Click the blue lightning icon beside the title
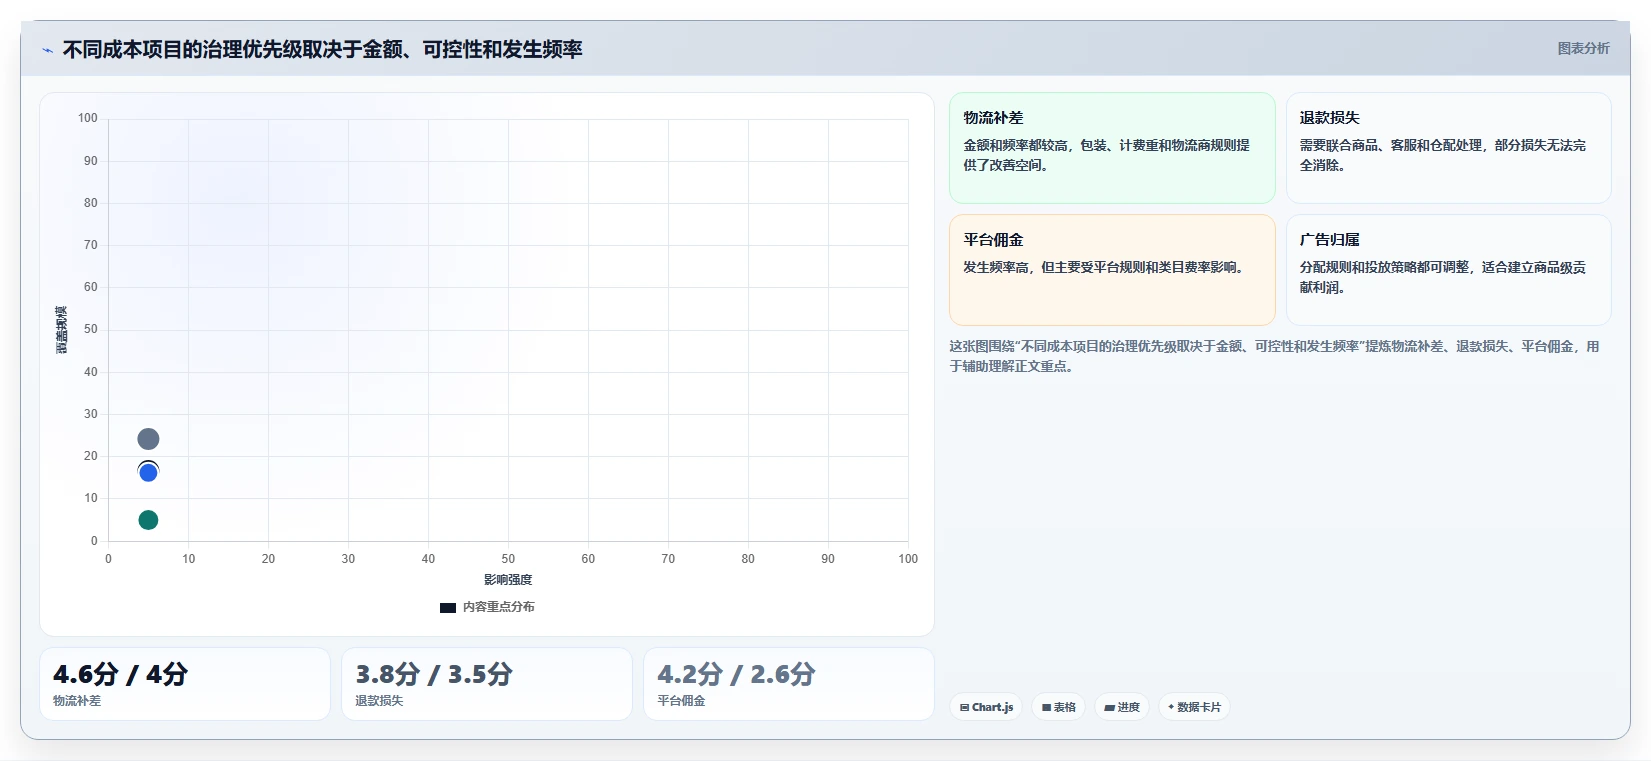The image size is (1651, 761). (47, 50)
